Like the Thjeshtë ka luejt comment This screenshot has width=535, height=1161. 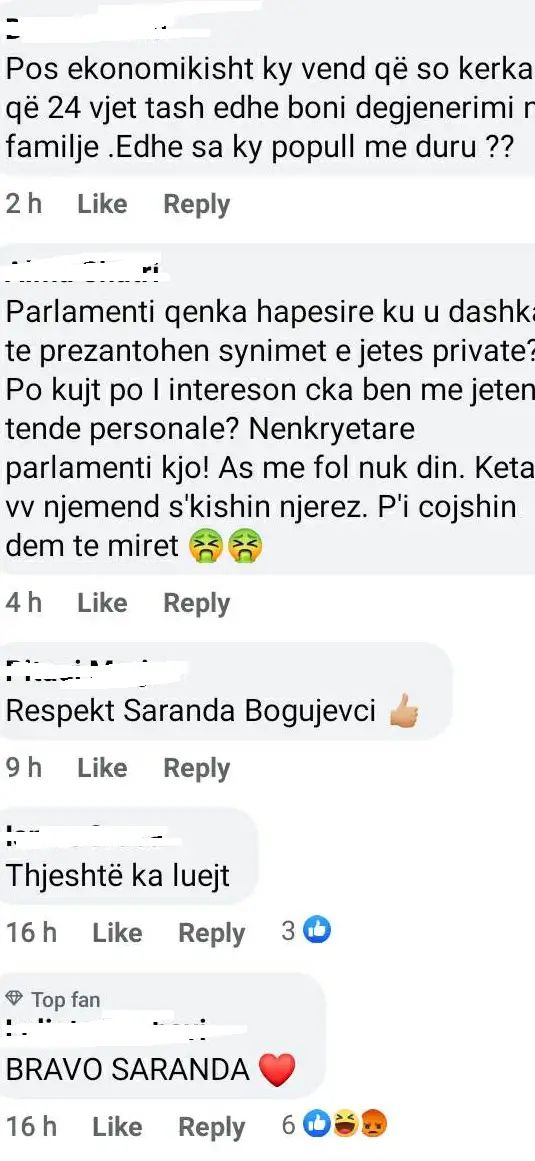click(x=117, y=932)
